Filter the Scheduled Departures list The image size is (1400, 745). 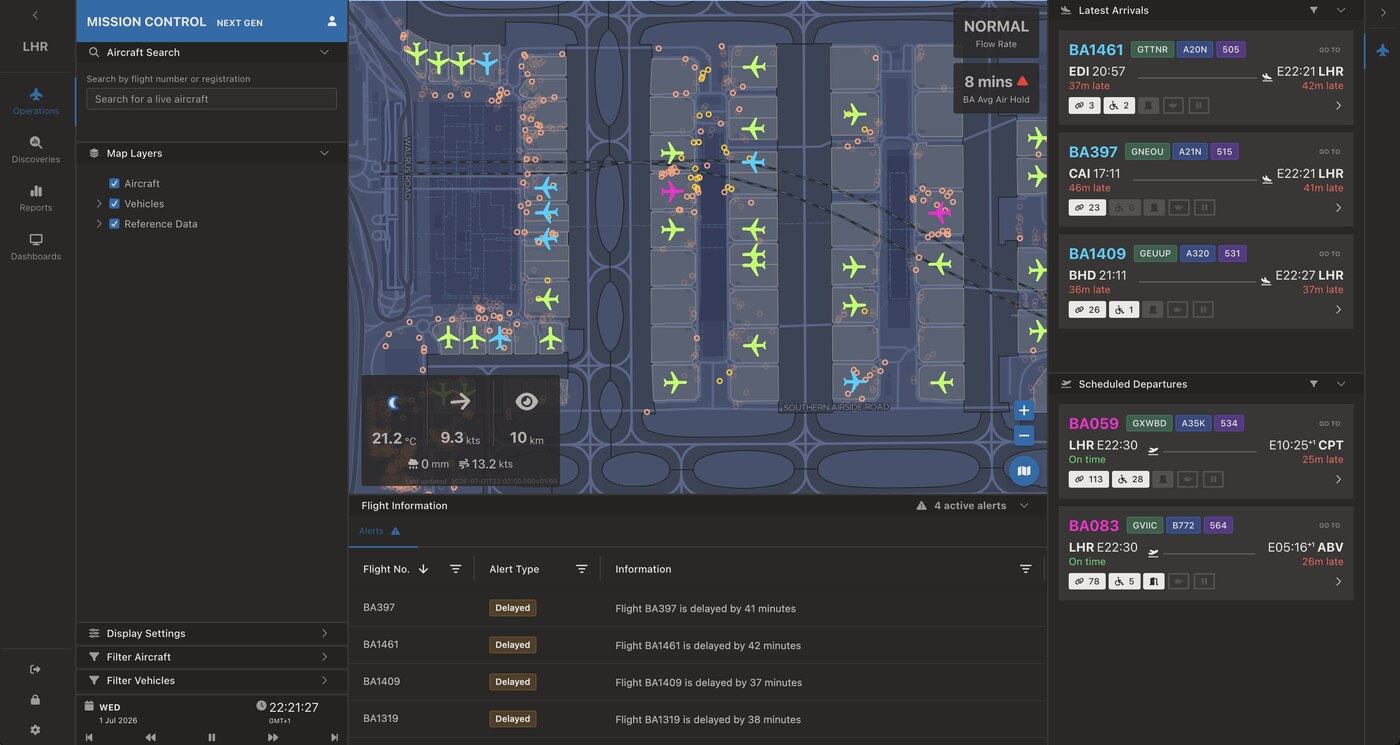click(1314, 384)
